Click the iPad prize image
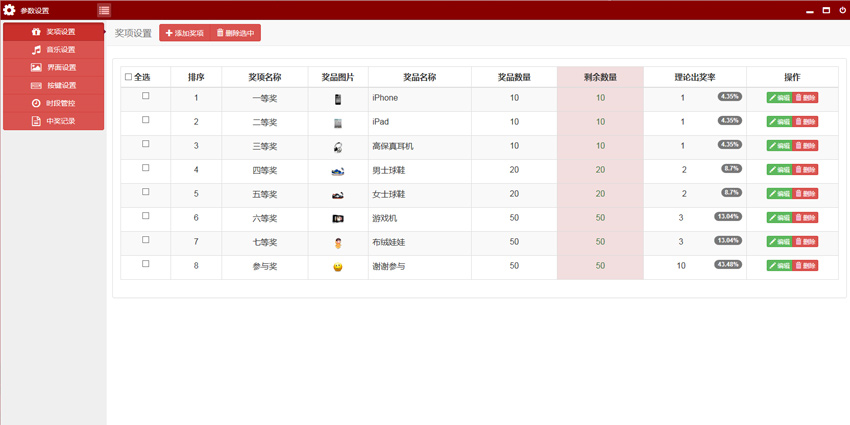The image size is (850, 425). click(x=338, y=123)
